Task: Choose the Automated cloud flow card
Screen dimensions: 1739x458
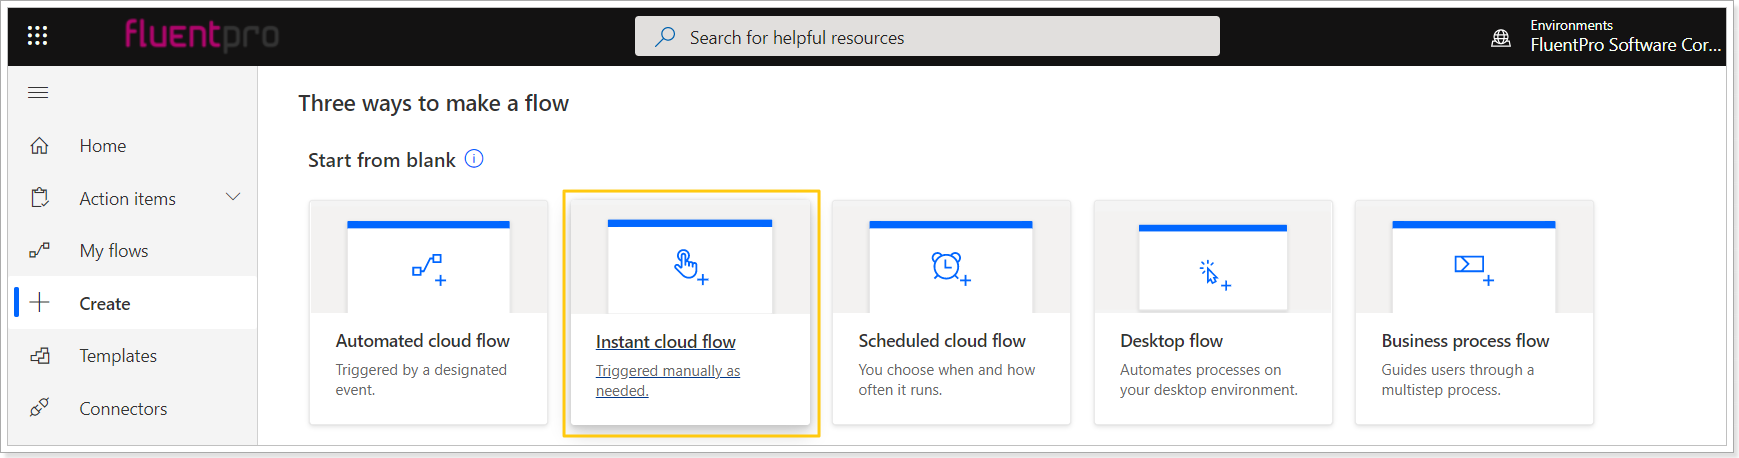Action: (428, 312)
